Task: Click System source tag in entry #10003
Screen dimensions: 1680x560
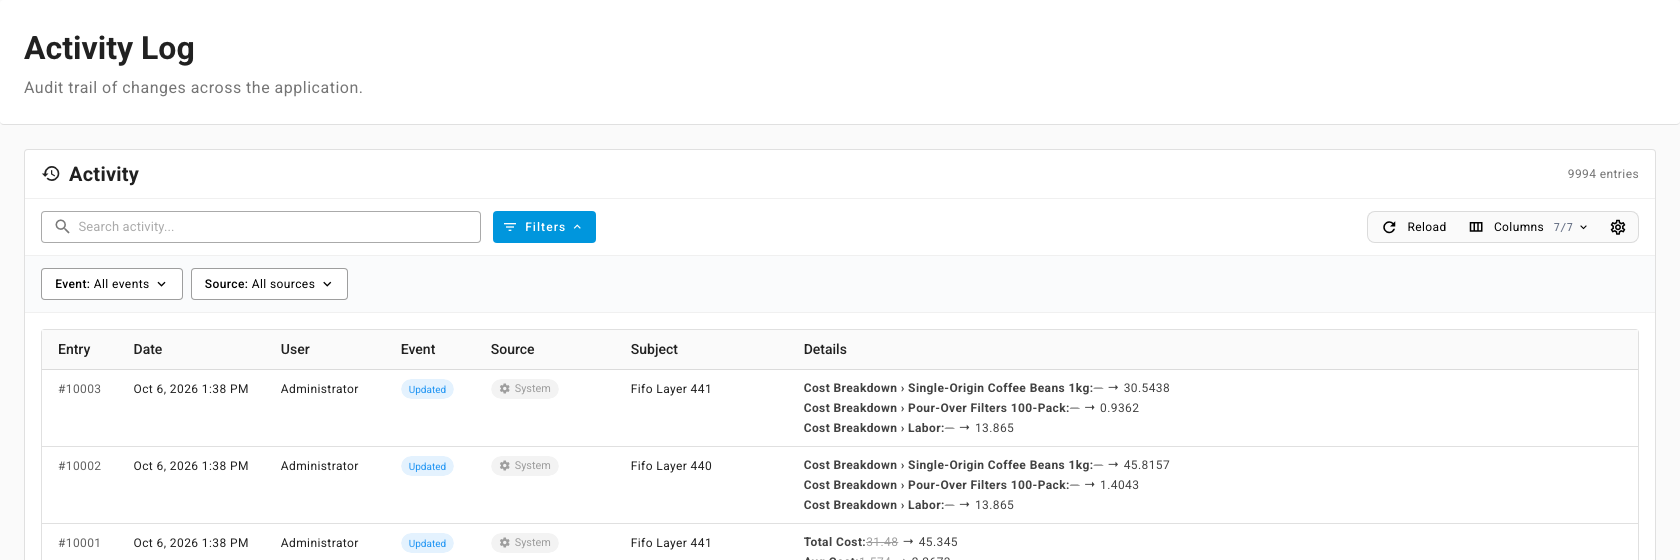Action: point(525,389)
